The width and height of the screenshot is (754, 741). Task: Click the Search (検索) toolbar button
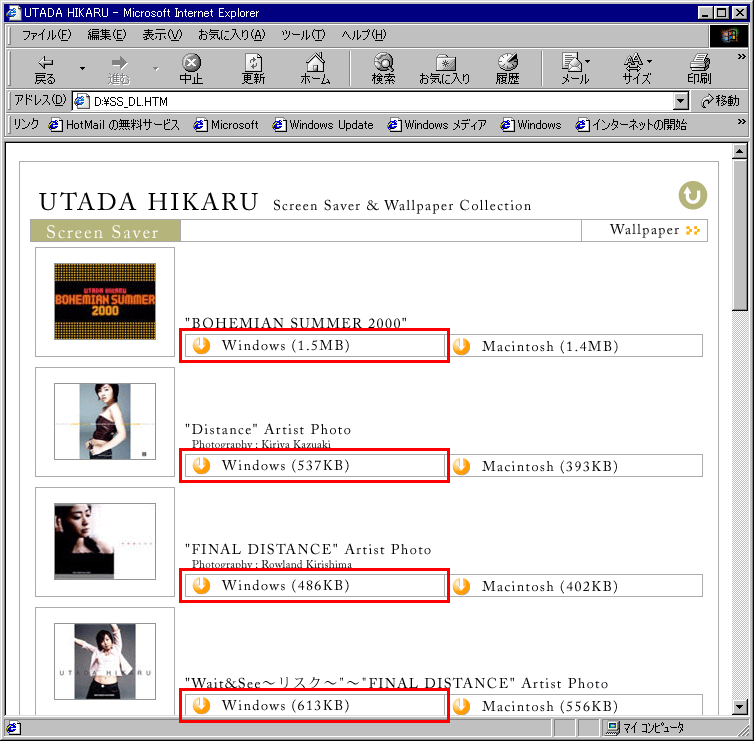tap(383, 69)
